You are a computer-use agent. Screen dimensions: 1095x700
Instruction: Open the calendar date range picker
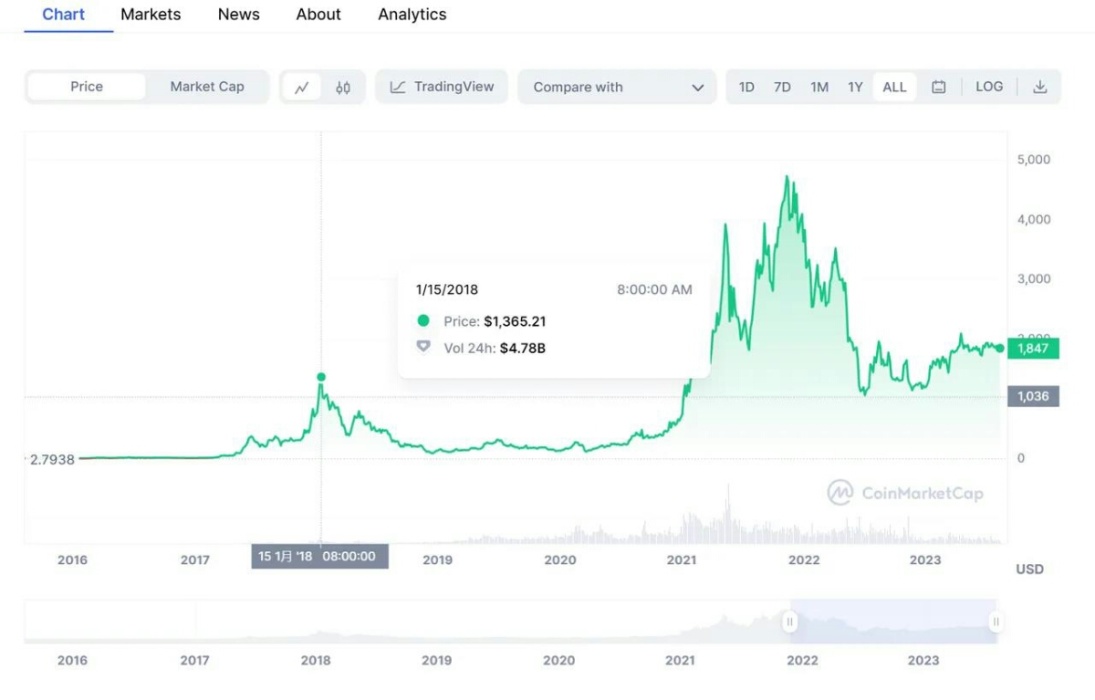[x=938, y=87]
